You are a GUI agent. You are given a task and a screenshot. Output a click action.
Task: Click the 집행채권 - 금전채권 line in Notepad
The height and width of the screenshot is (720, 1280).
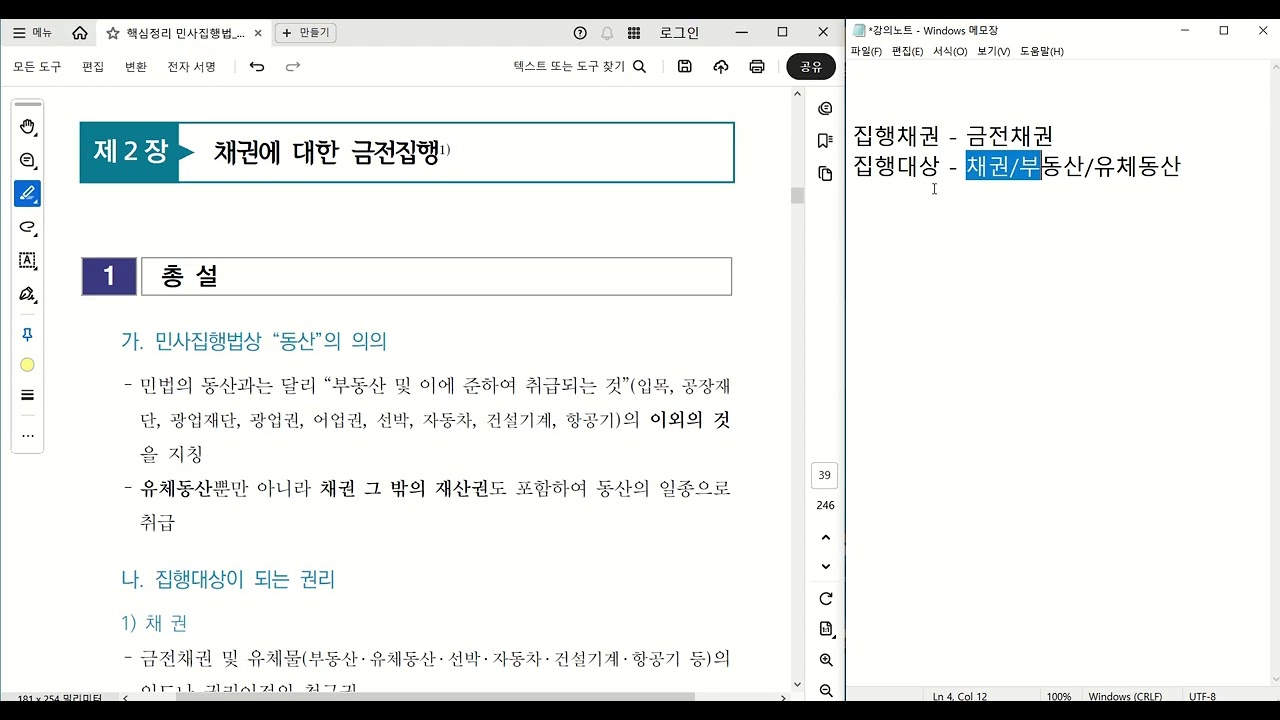pos(953,136)
